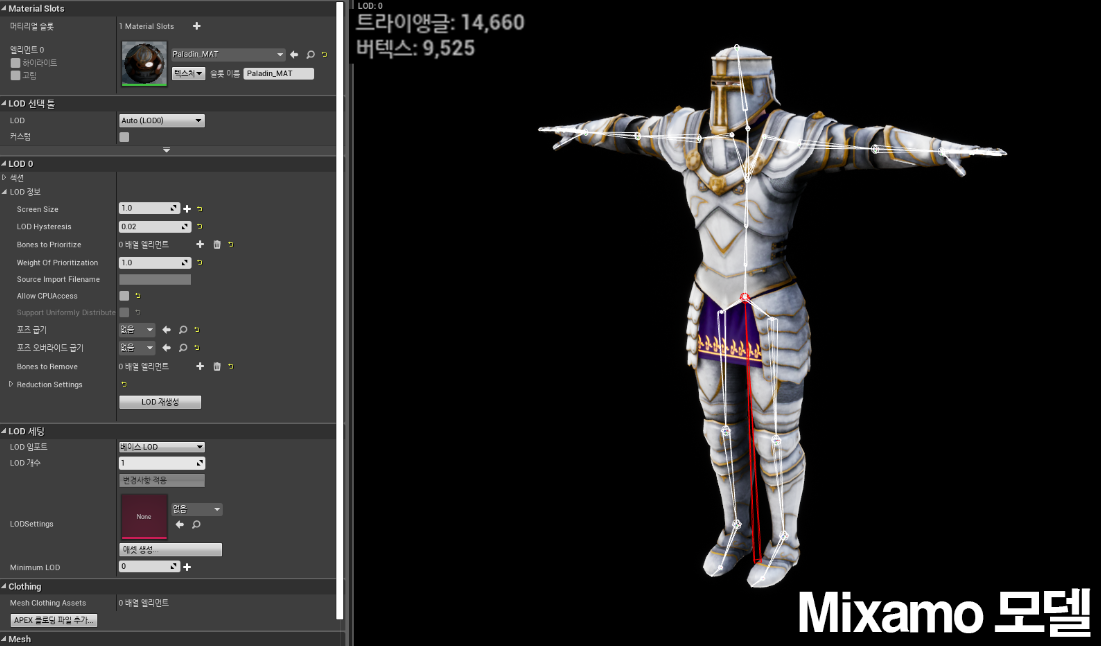This screenshot has width=1101, height=646.
Task: Use selected asset arrow for 포즈 굽기
Action: (x=166, y=329)
